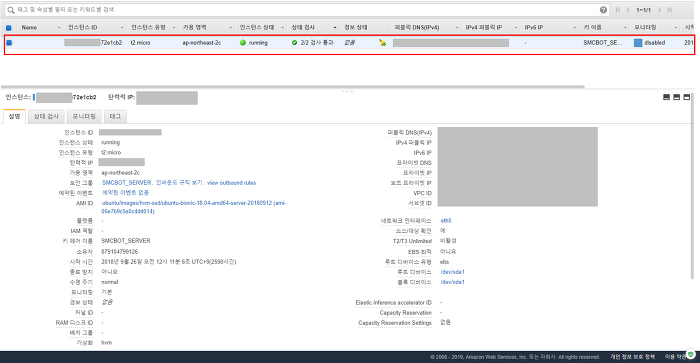Jump to last page of instances
Image resolution: width=700 pixels, height=363 pixels.
(669, 10)
